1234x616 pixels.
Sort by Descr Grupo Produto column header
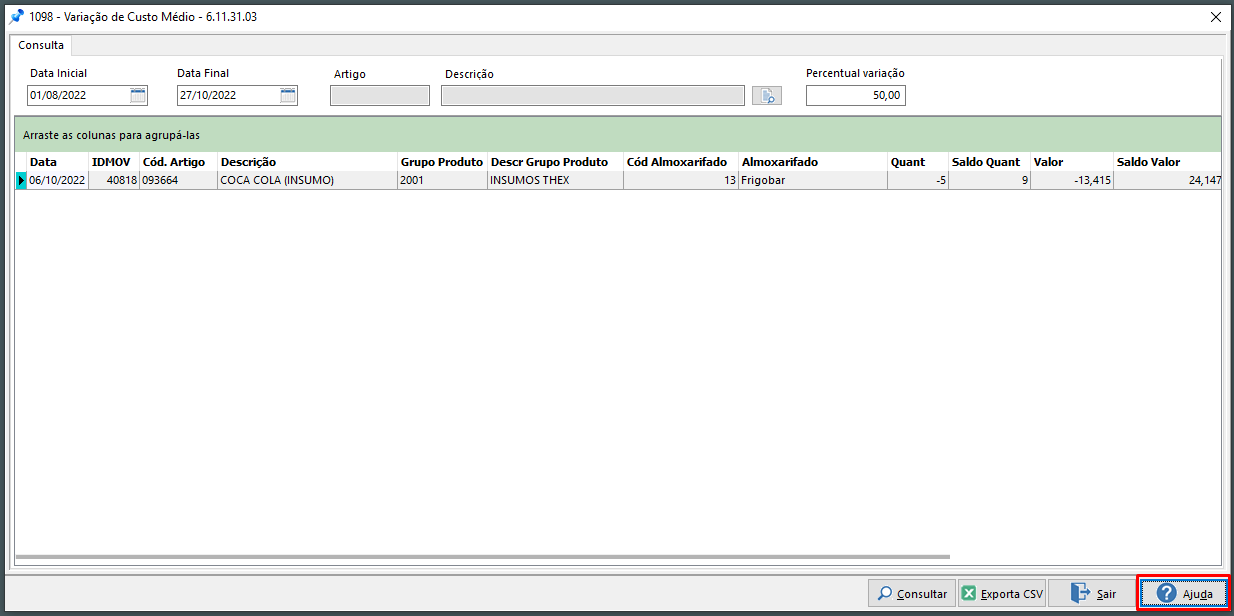coord(555,162)
